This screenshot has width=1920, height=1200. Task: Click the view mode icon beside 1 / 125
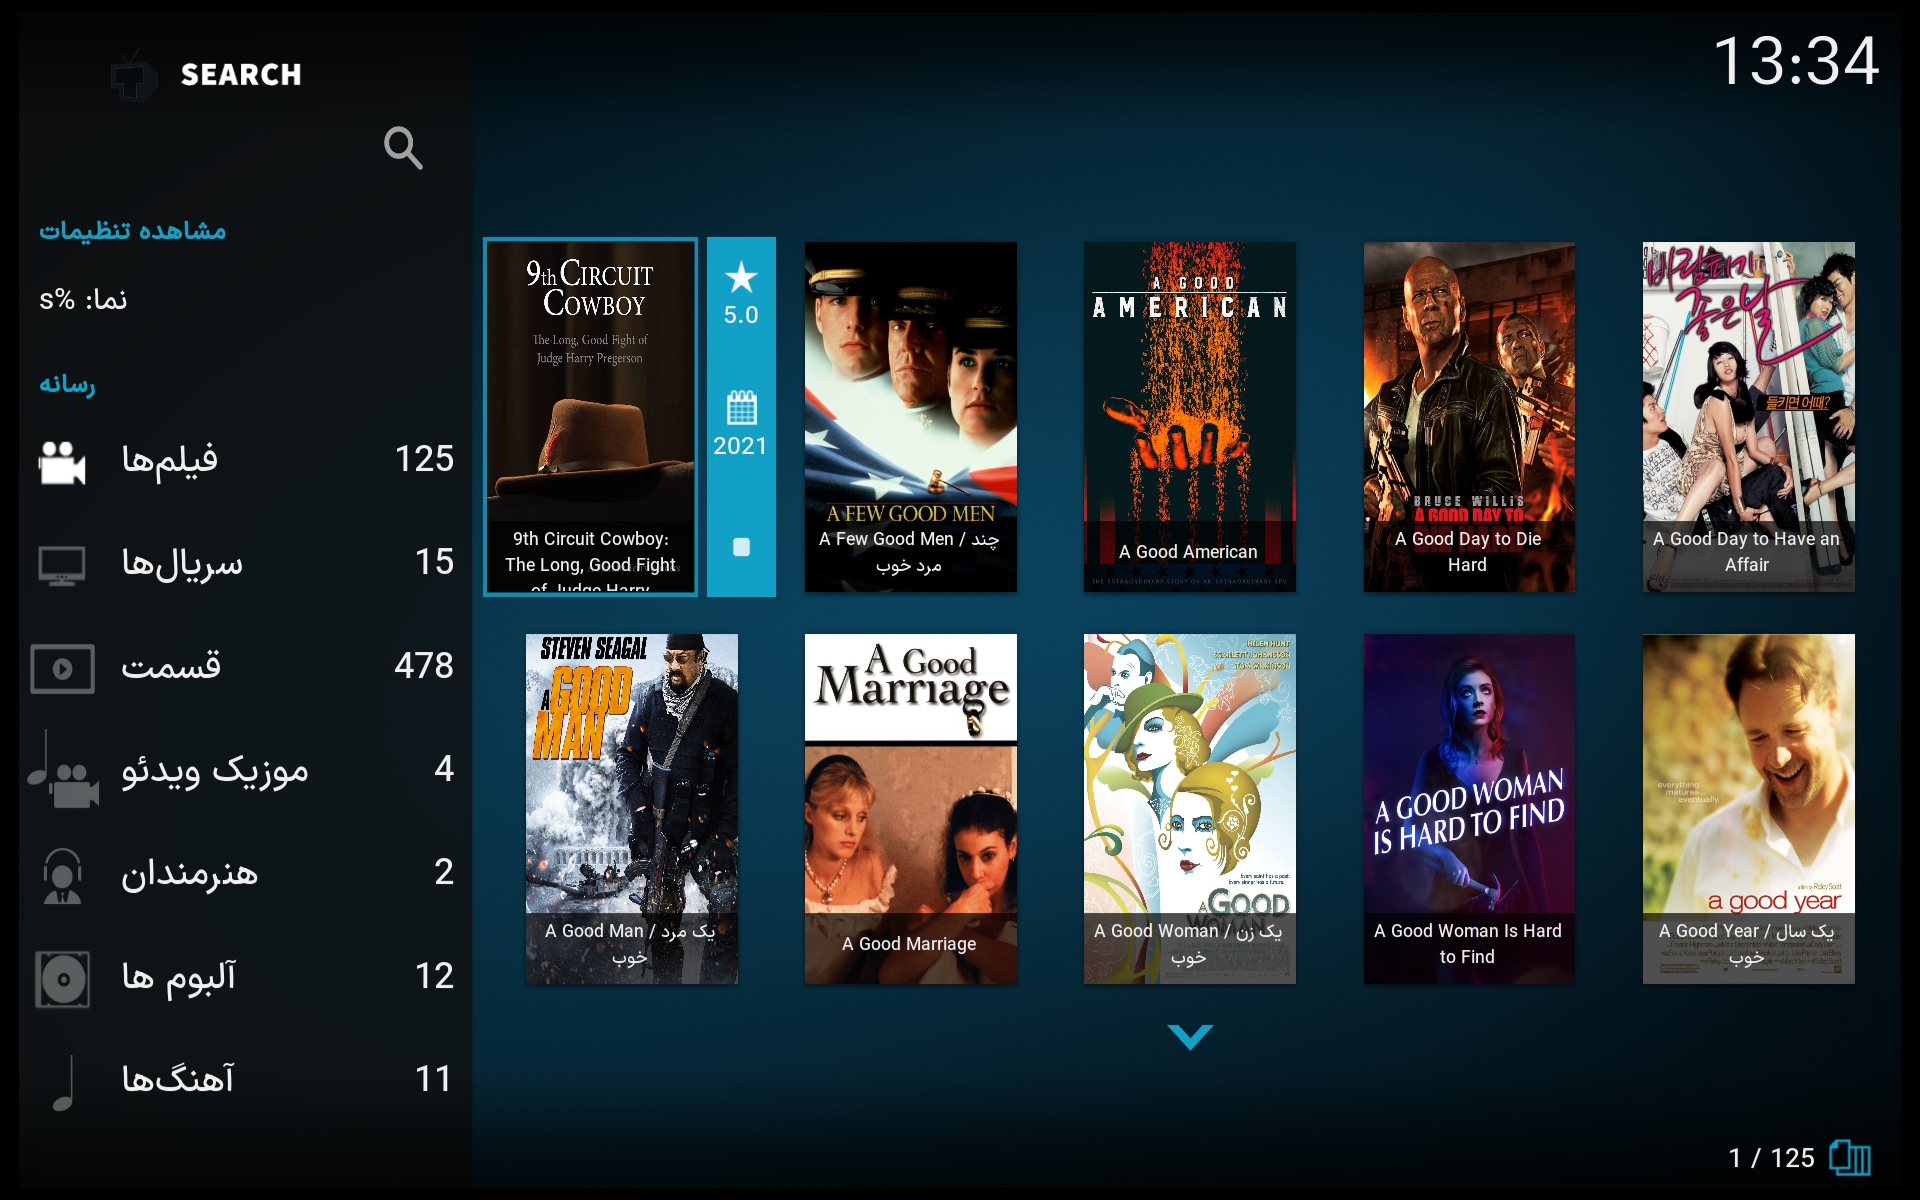(1850, 1158)
